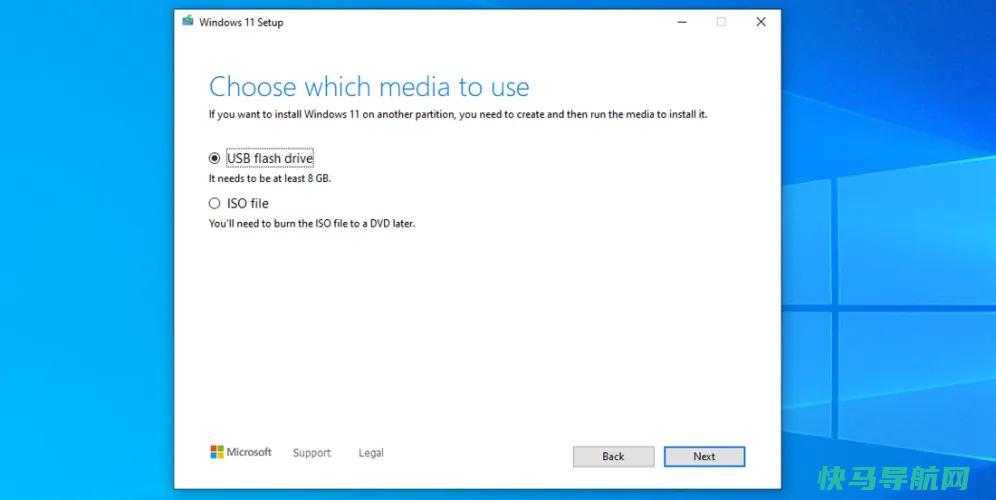Click the text "It needs to be at least 8 GB."
This screenshot has width=996, height=500.
click(x=270, y=179)
